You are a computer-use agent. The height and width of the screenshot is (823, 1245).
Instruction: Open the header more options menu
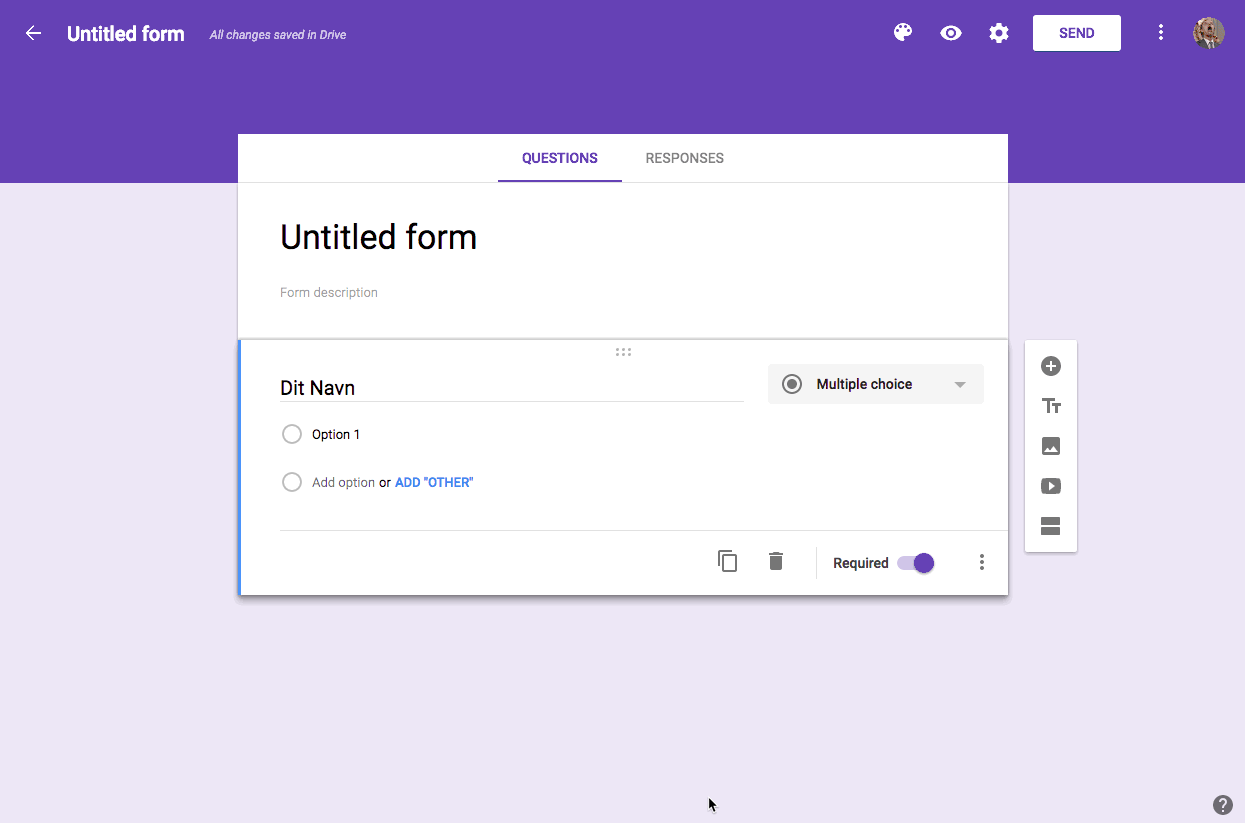pyautogui.click(x=1161, y=33)
